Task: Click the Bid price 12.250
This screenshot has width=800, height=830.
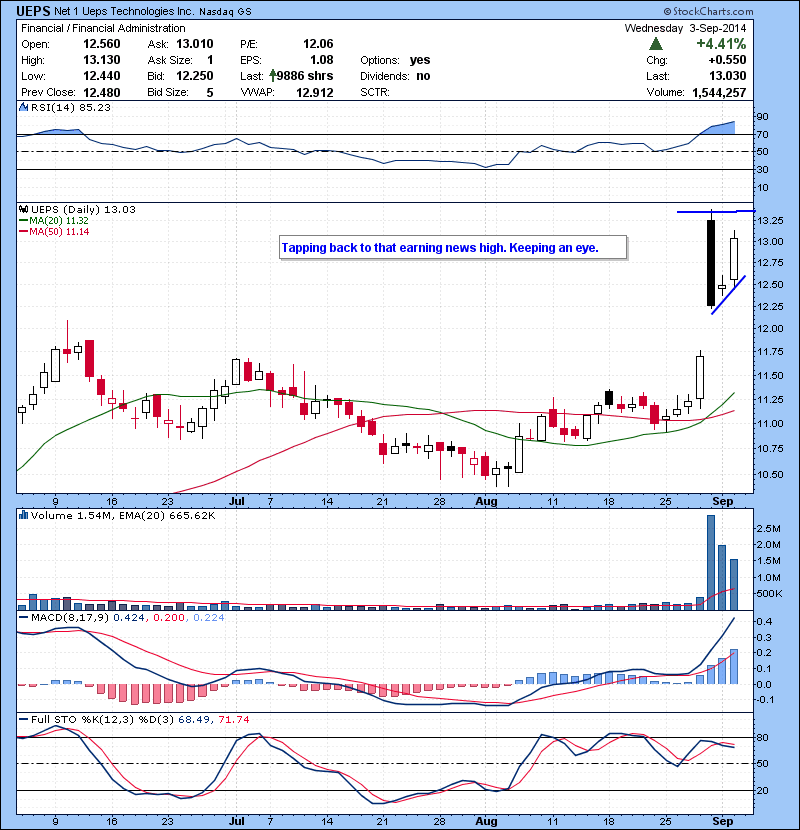Action: 195,76
